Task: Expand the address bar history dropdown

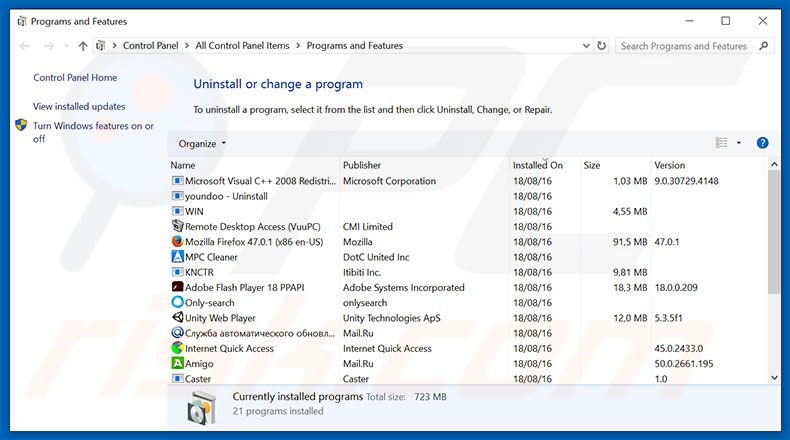Action: tap(586, 45)
